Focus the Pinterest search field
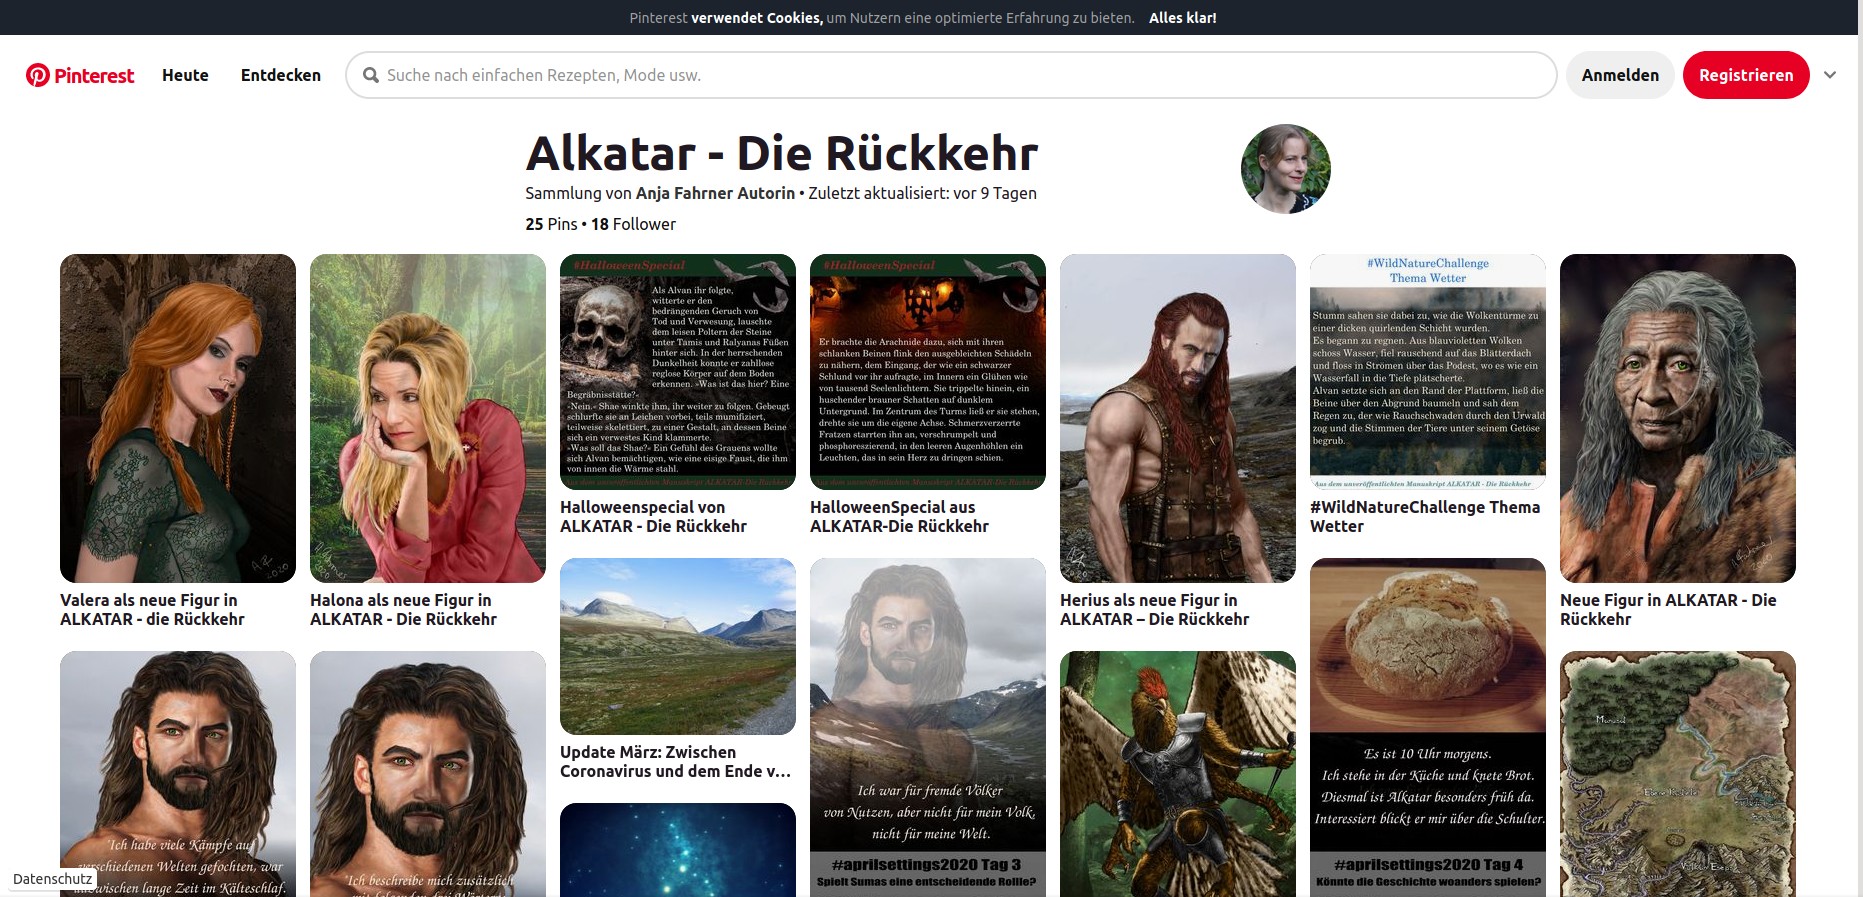1863x897 pixels. pos(951,75)
